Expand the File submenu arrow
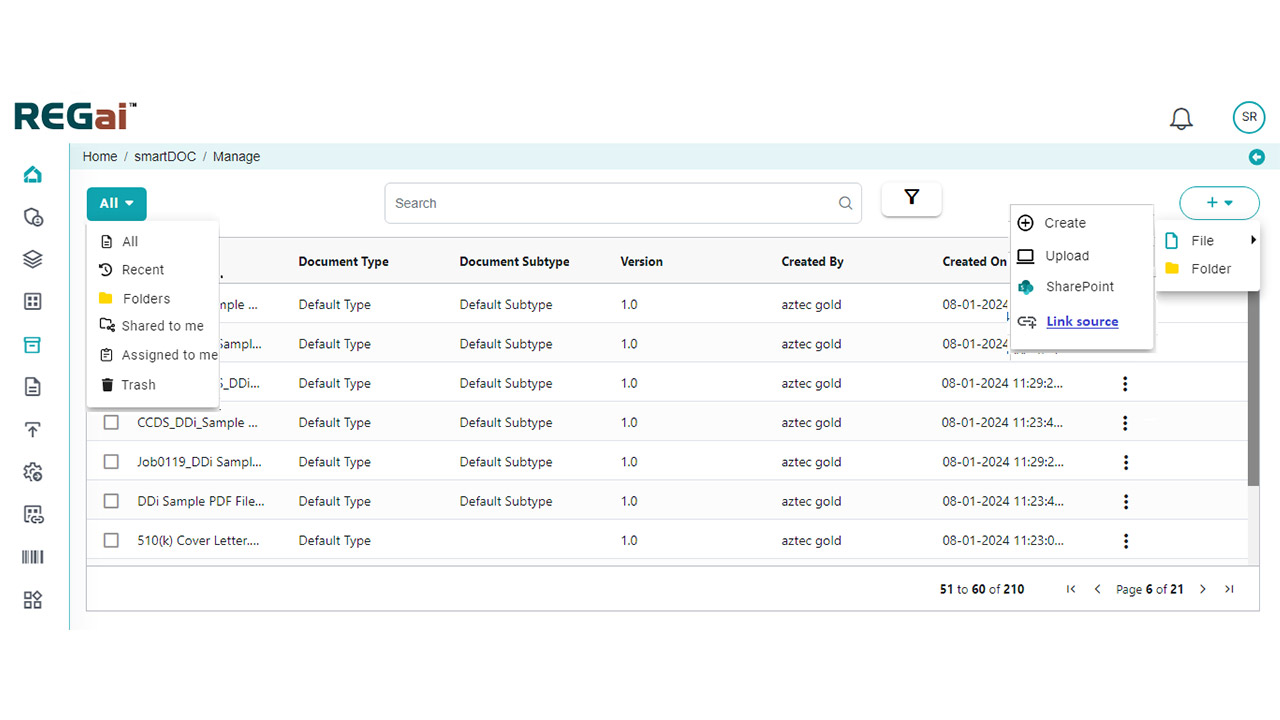Viewport: 1280px width, 720px height. (1252, 240)
